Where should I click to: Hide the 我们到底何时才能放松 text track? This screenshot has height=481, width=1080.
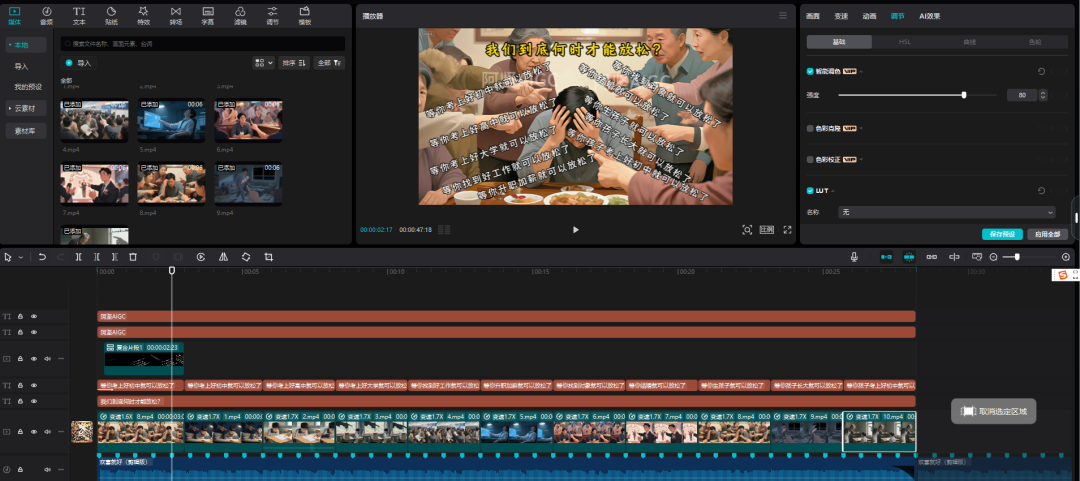[x=34, y=401]
